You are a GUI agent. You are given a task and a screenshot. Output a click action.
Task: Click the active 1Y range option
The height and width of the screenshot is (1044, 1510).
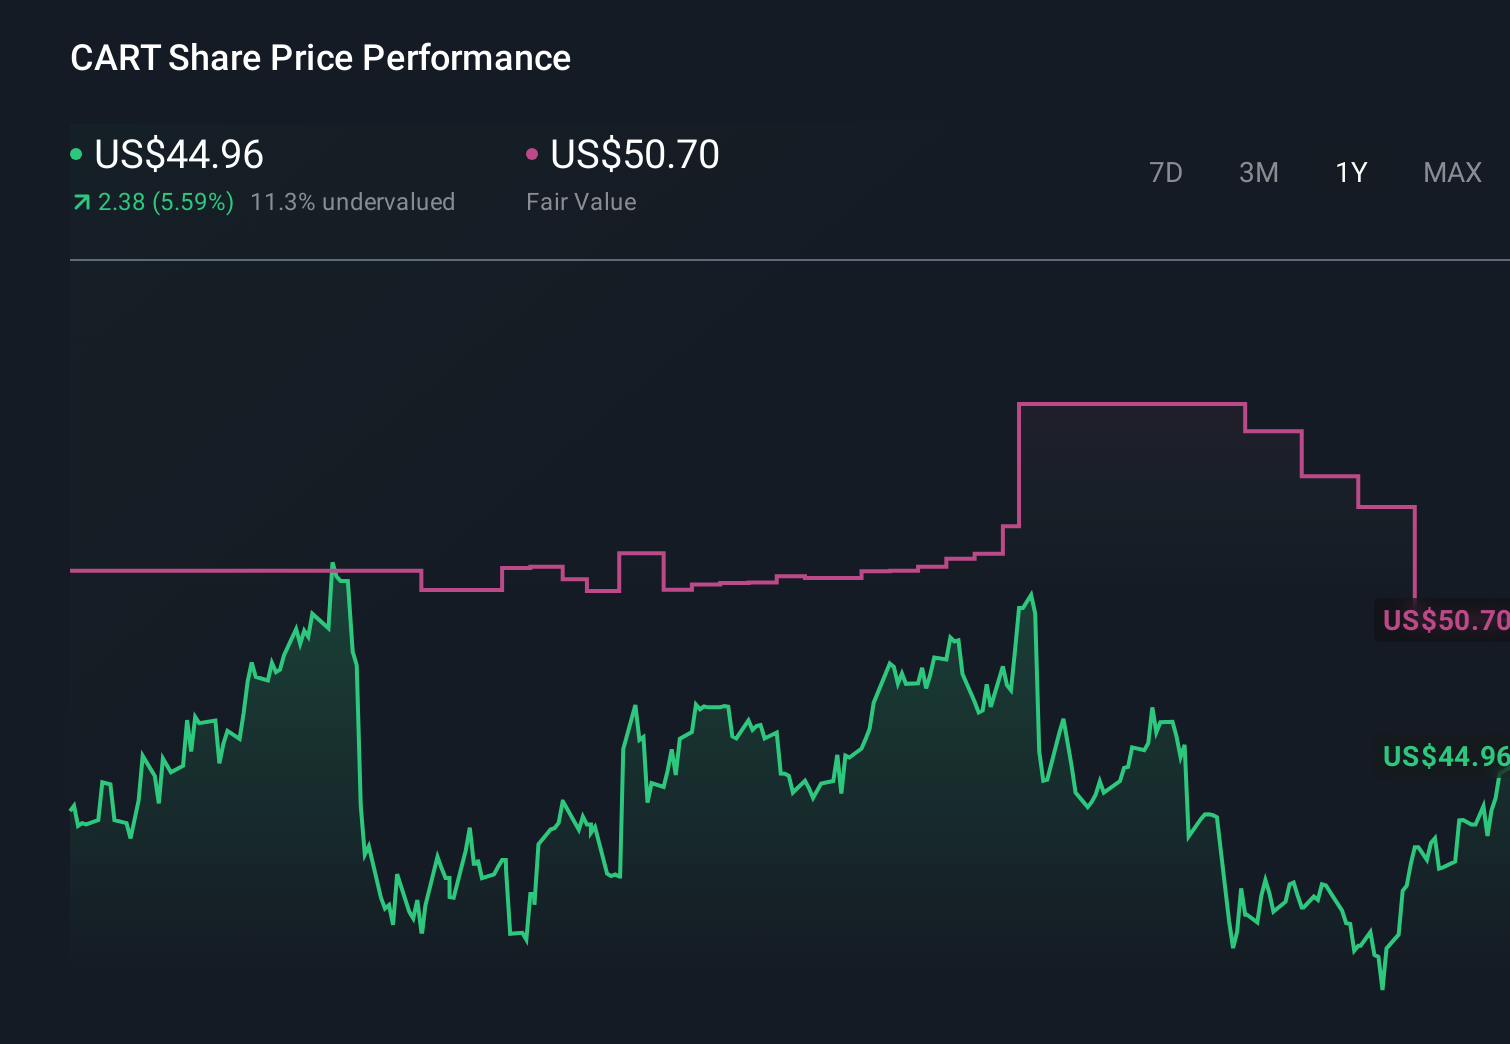coord(1350,172)
